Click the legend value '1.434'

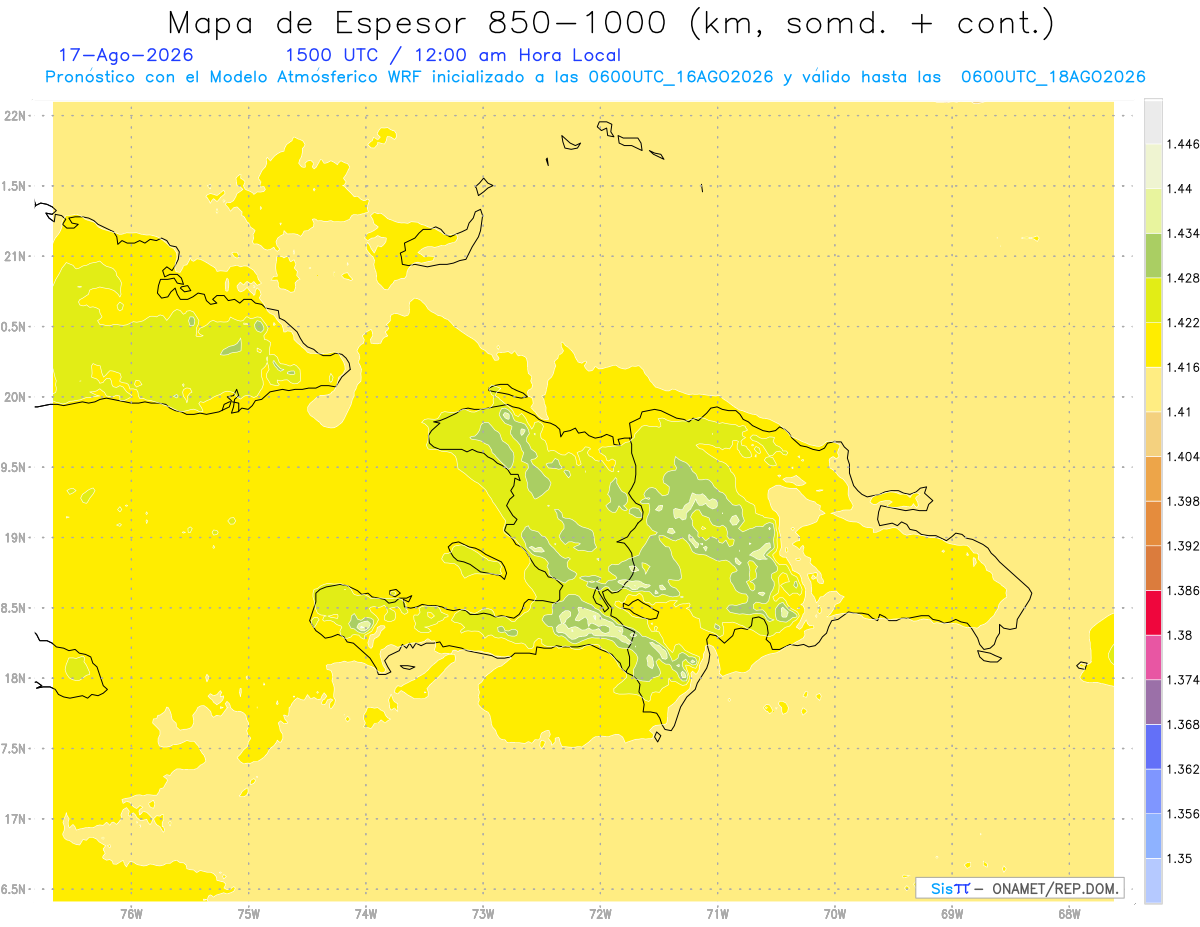(1183, 233)
